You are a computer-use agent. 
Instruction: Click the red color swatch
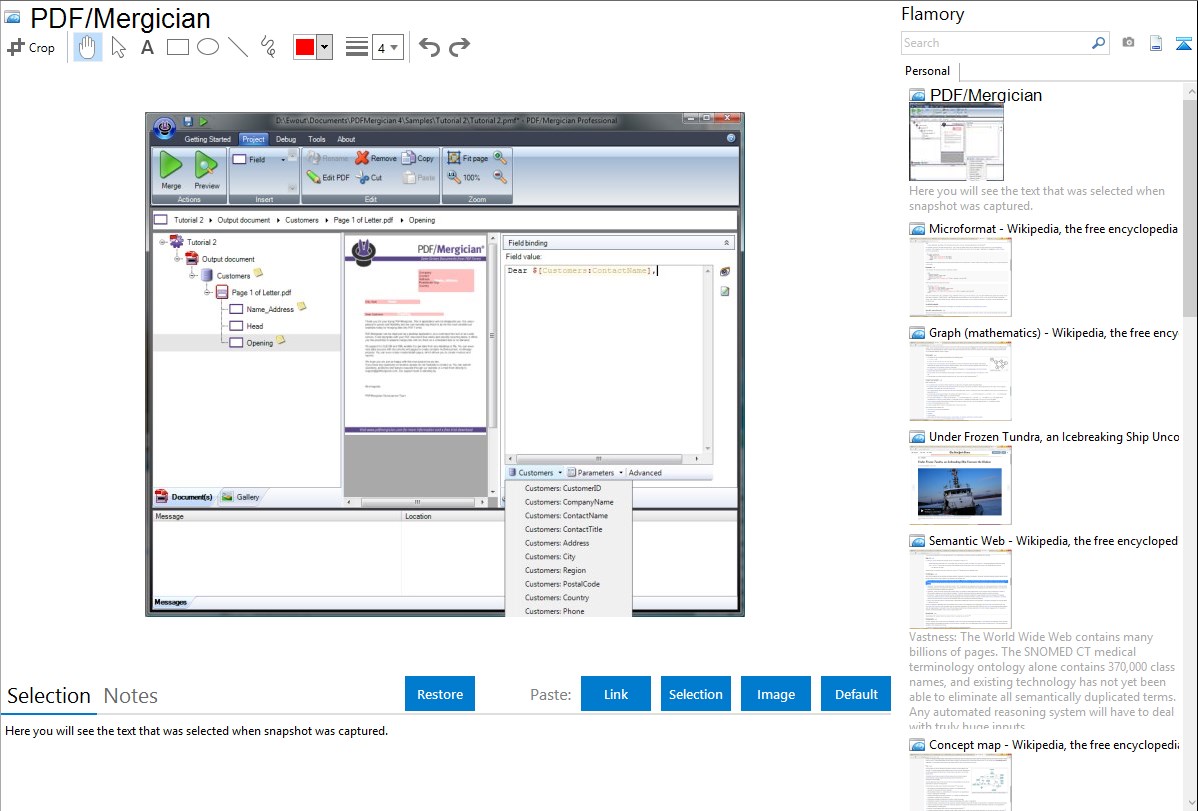(x=305, y=47)
